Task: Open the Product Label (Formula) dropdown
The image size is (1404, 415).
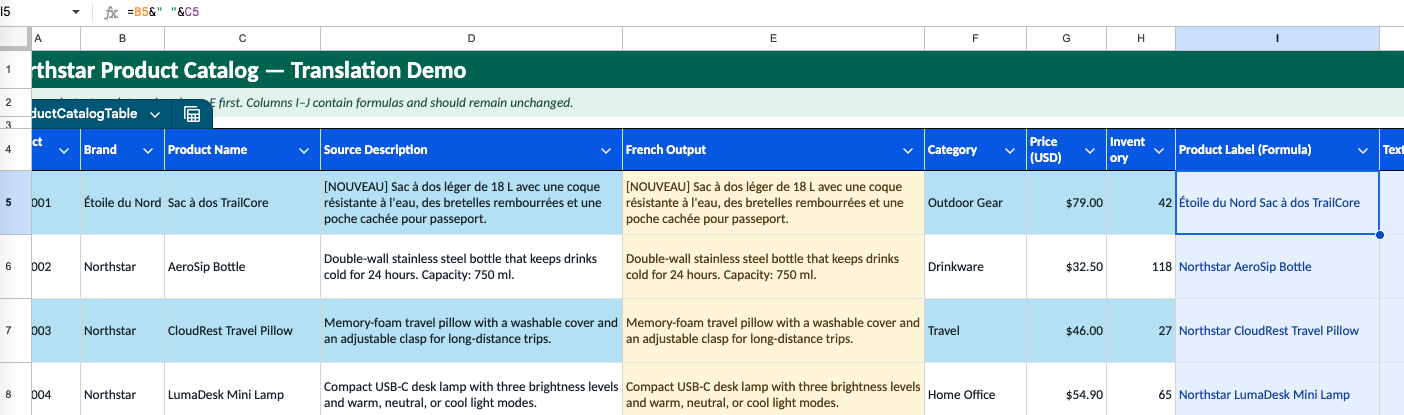Action: pos(1364,150)
